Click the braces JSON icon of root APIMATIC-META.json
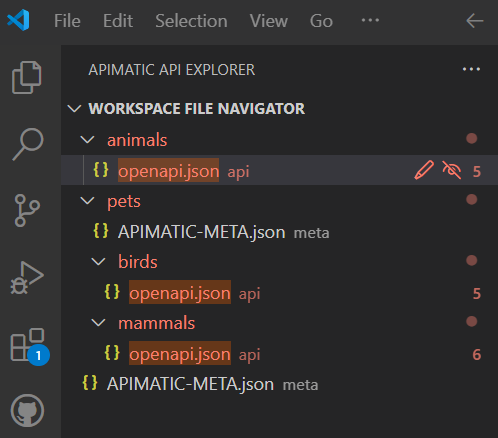 [x=90, y=383]
